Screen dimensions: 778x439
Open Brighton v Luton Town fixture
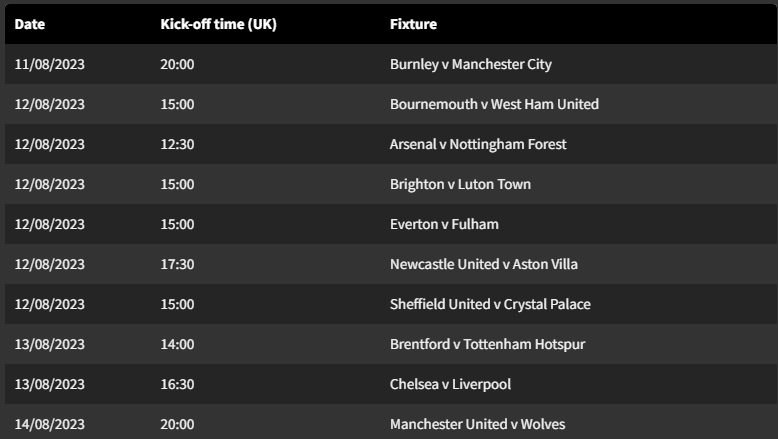click(460, 185)
